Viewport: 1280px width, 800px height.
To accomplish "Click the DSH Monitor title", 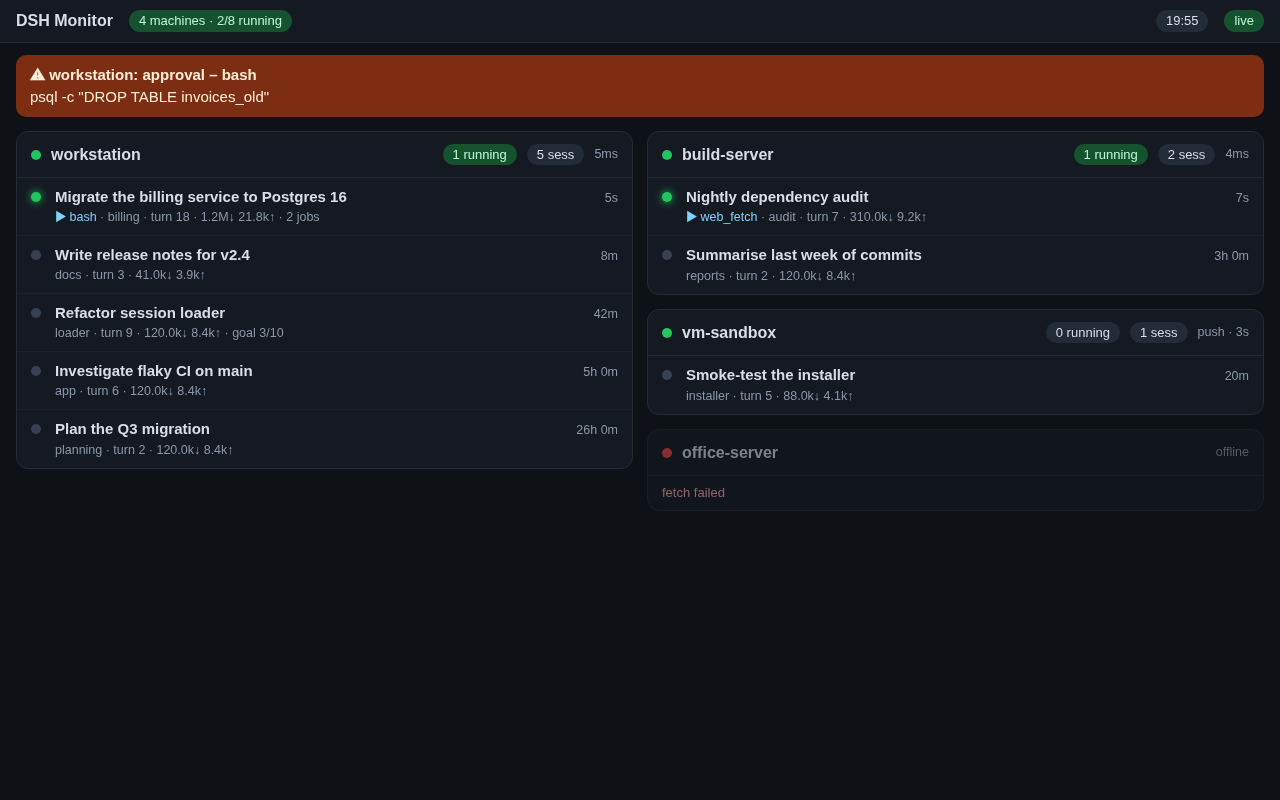I will [x=64, y=21].
